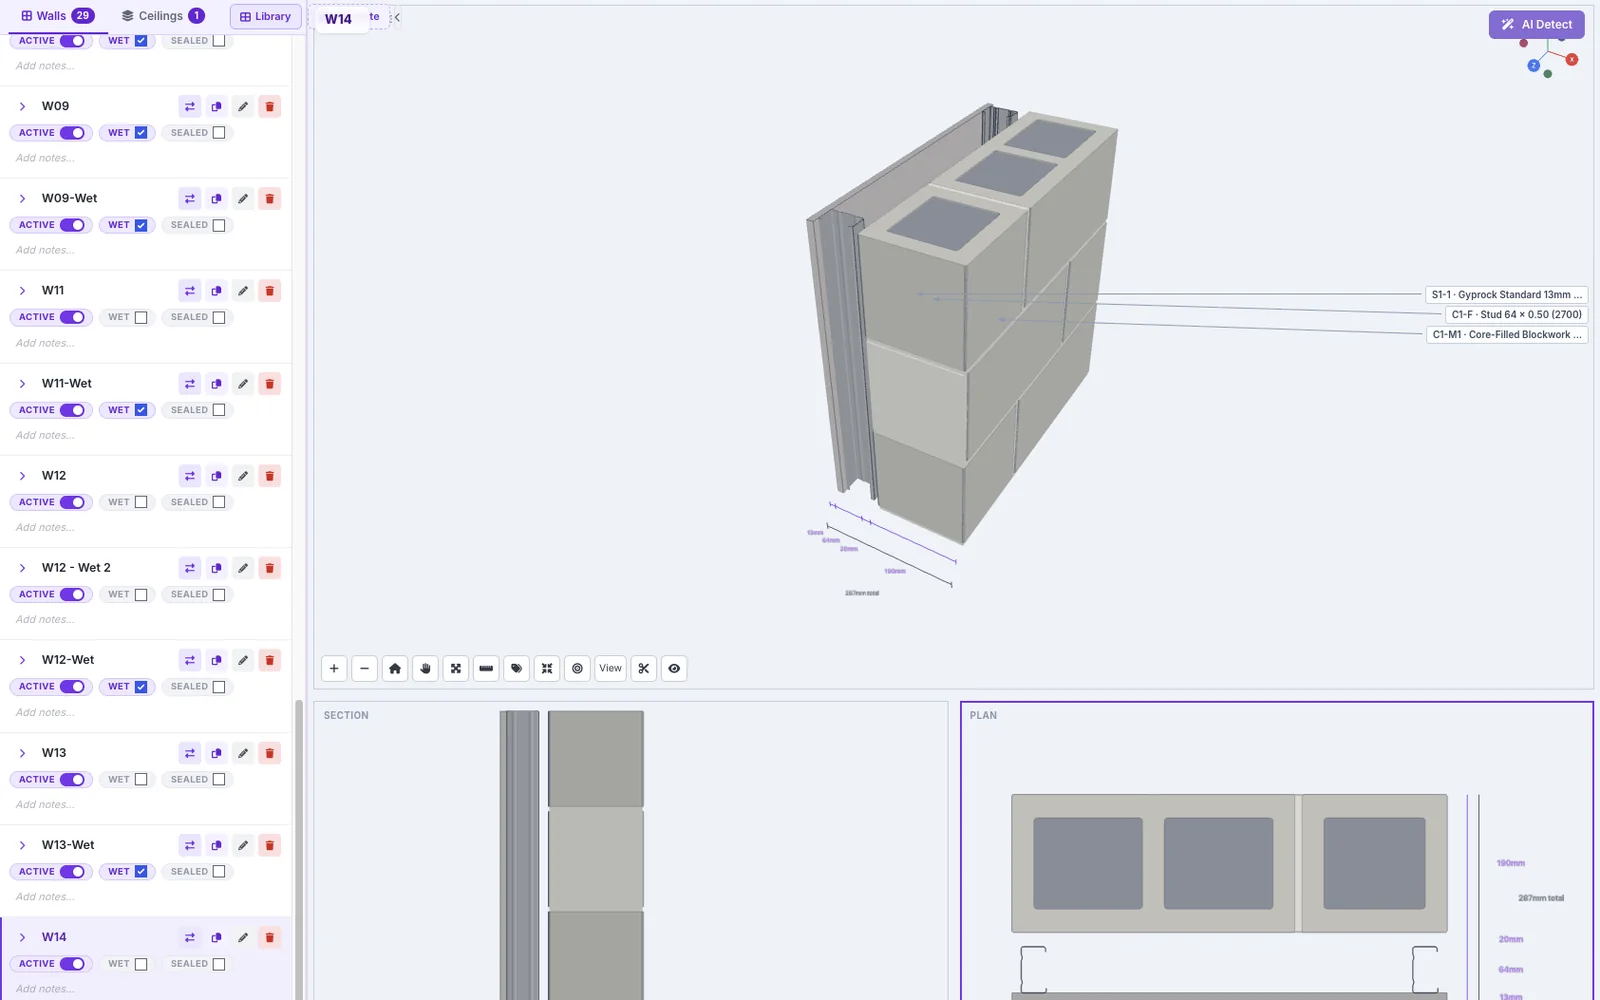Expand wall W14 chevron

tap(22, 937)
